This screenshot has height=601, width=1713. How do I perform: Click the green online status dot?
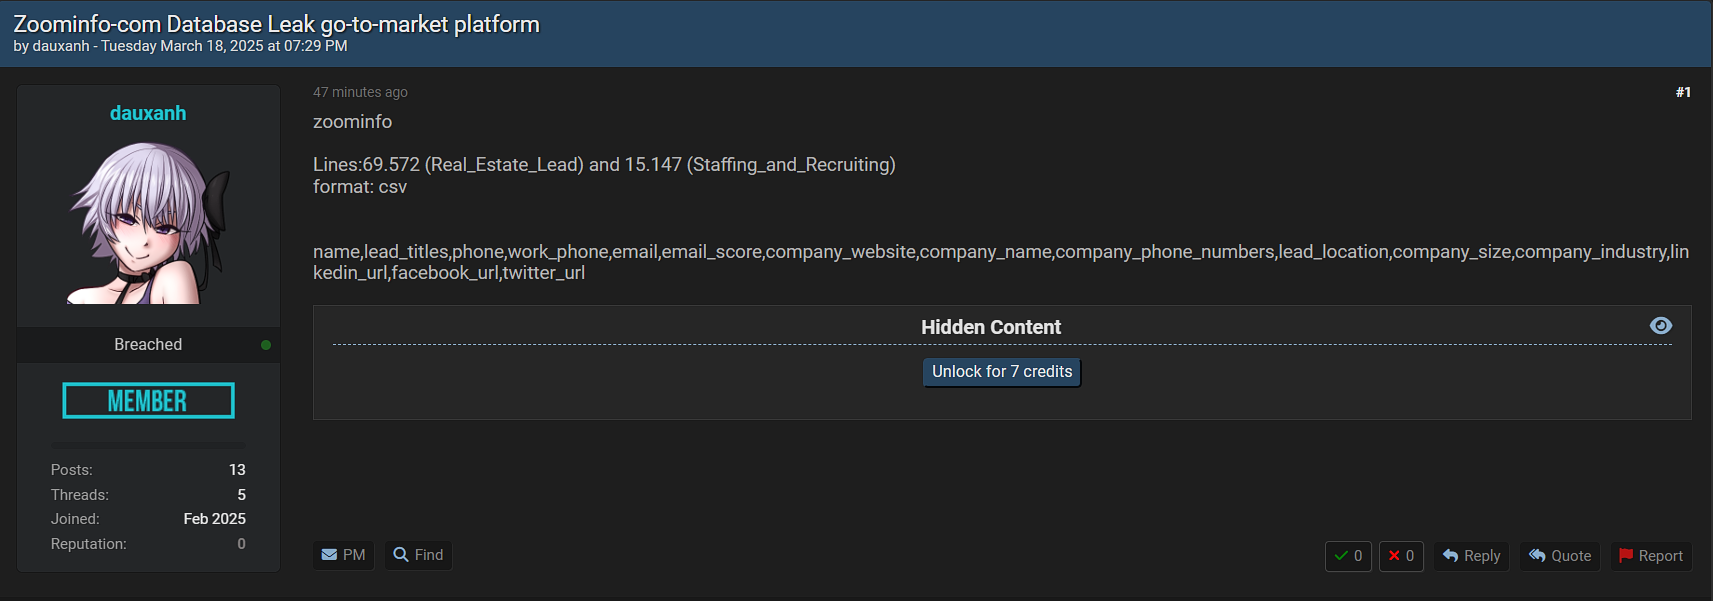click(x=266, y=345)
